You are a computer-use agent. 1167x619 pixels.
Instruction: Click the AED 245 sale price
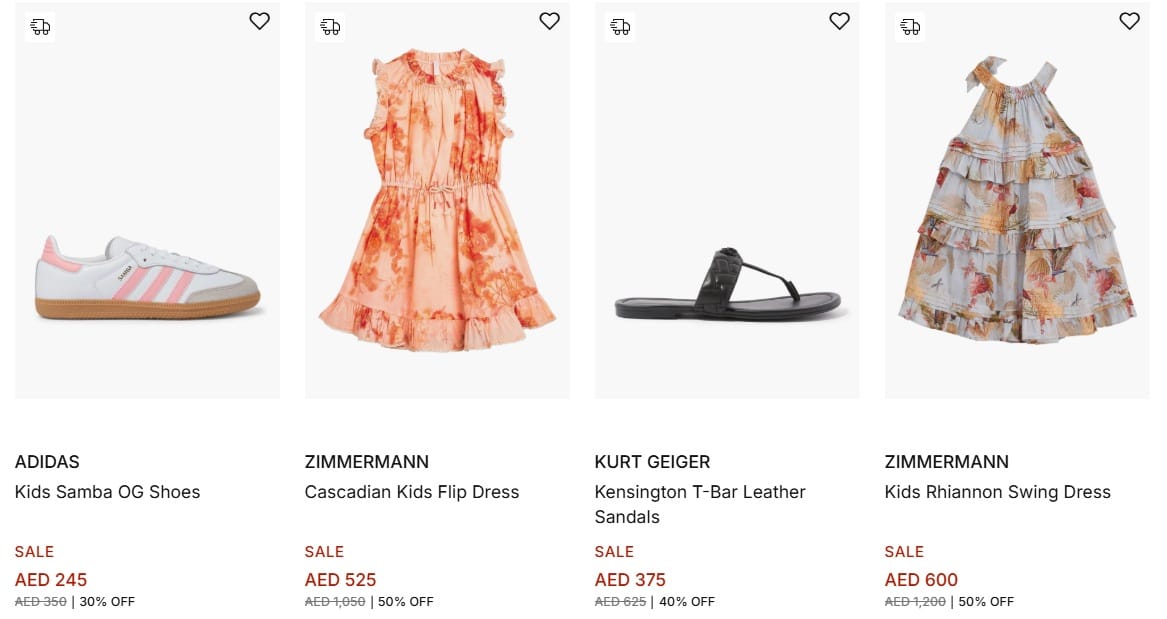coord(51,580)
